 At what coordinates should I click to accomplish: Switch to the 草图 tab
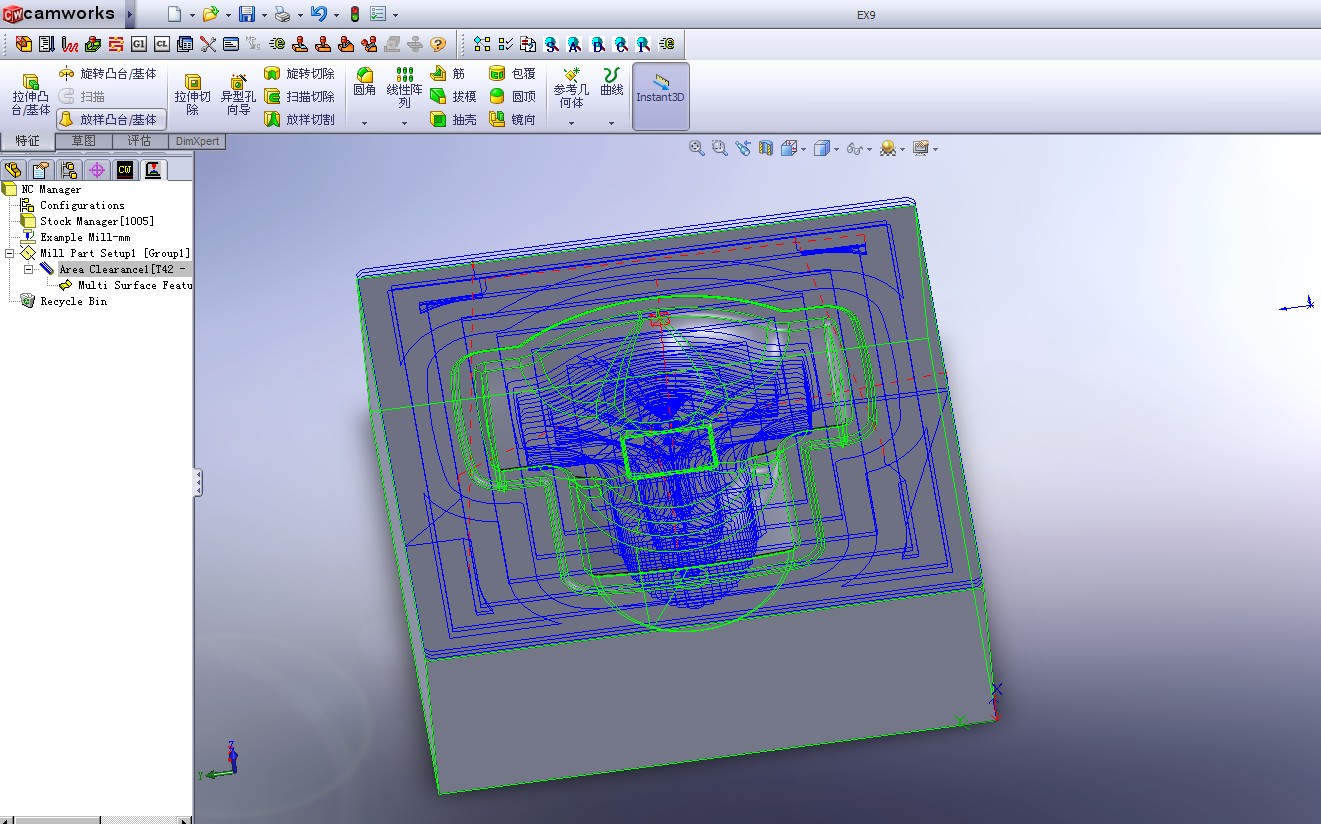coord(84,141)
